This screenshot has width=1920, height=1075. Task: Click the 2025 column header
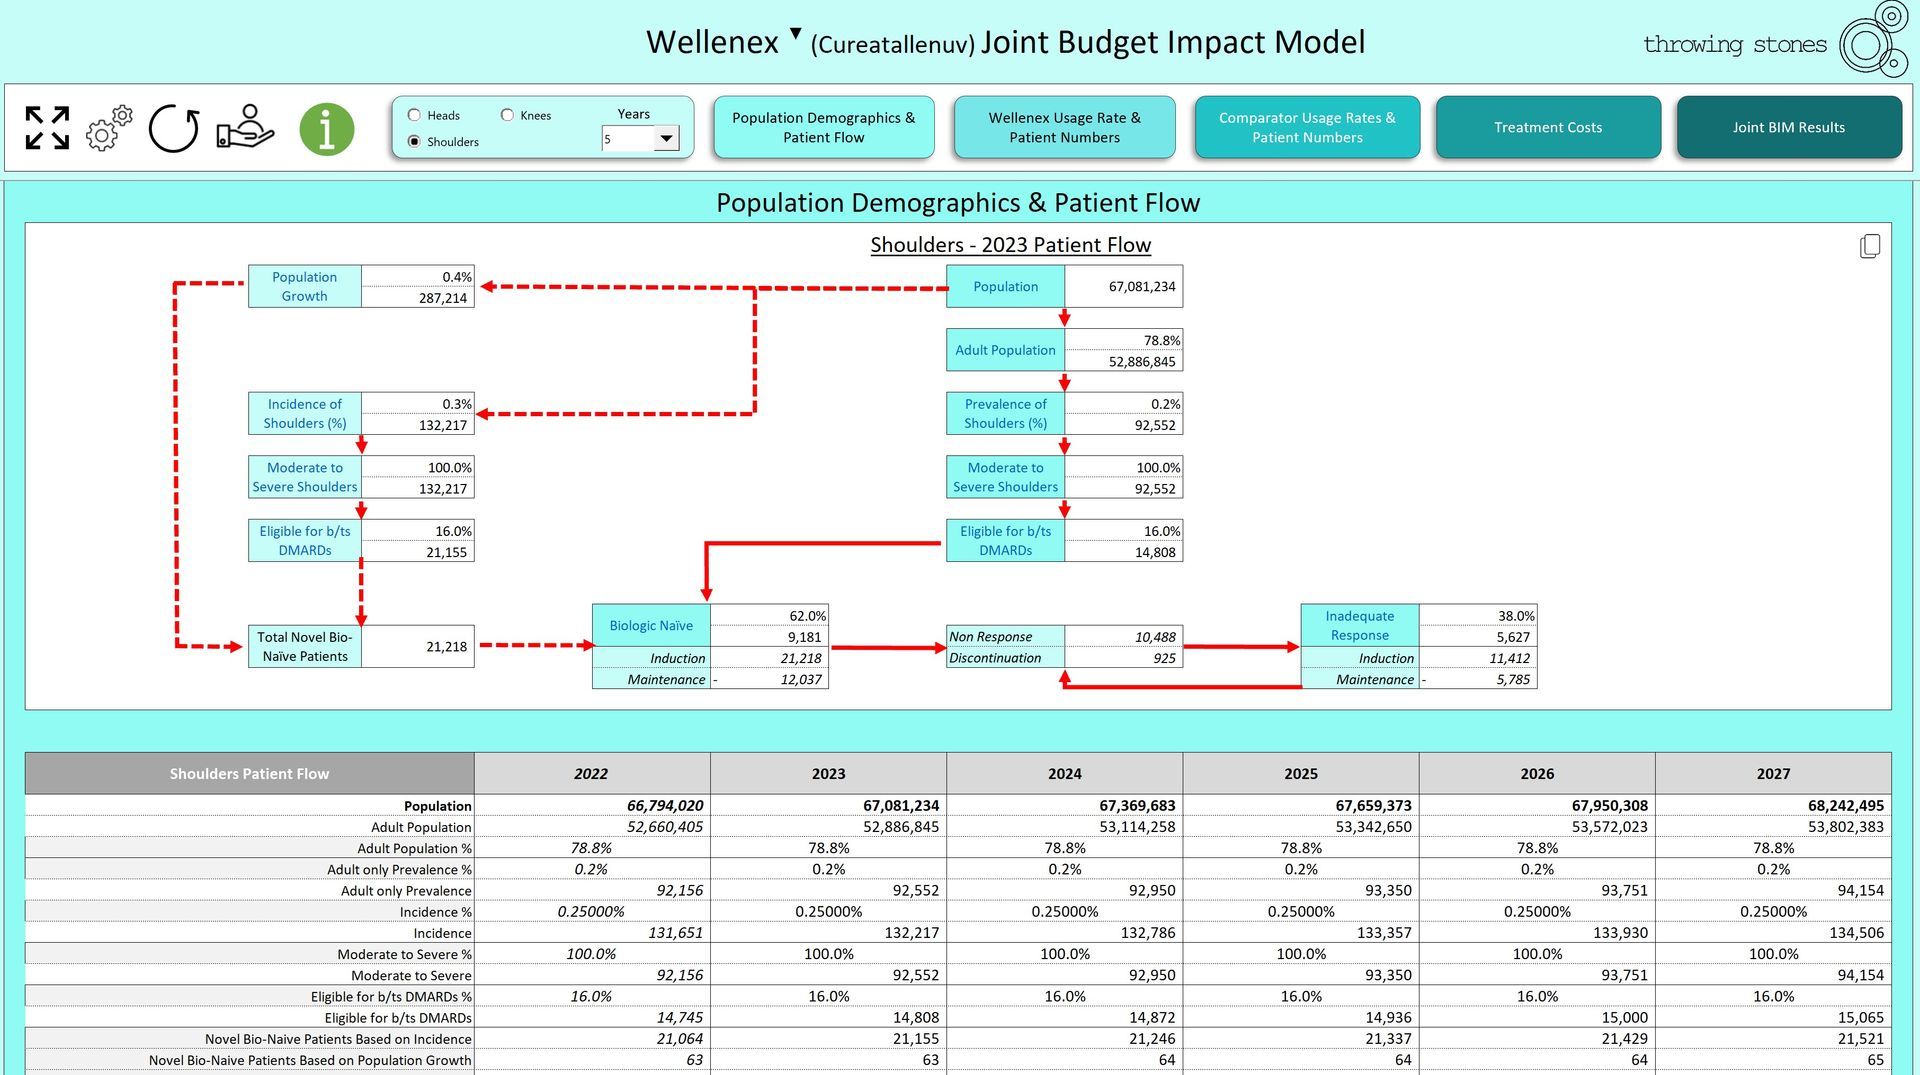(x=1301, y=774)
